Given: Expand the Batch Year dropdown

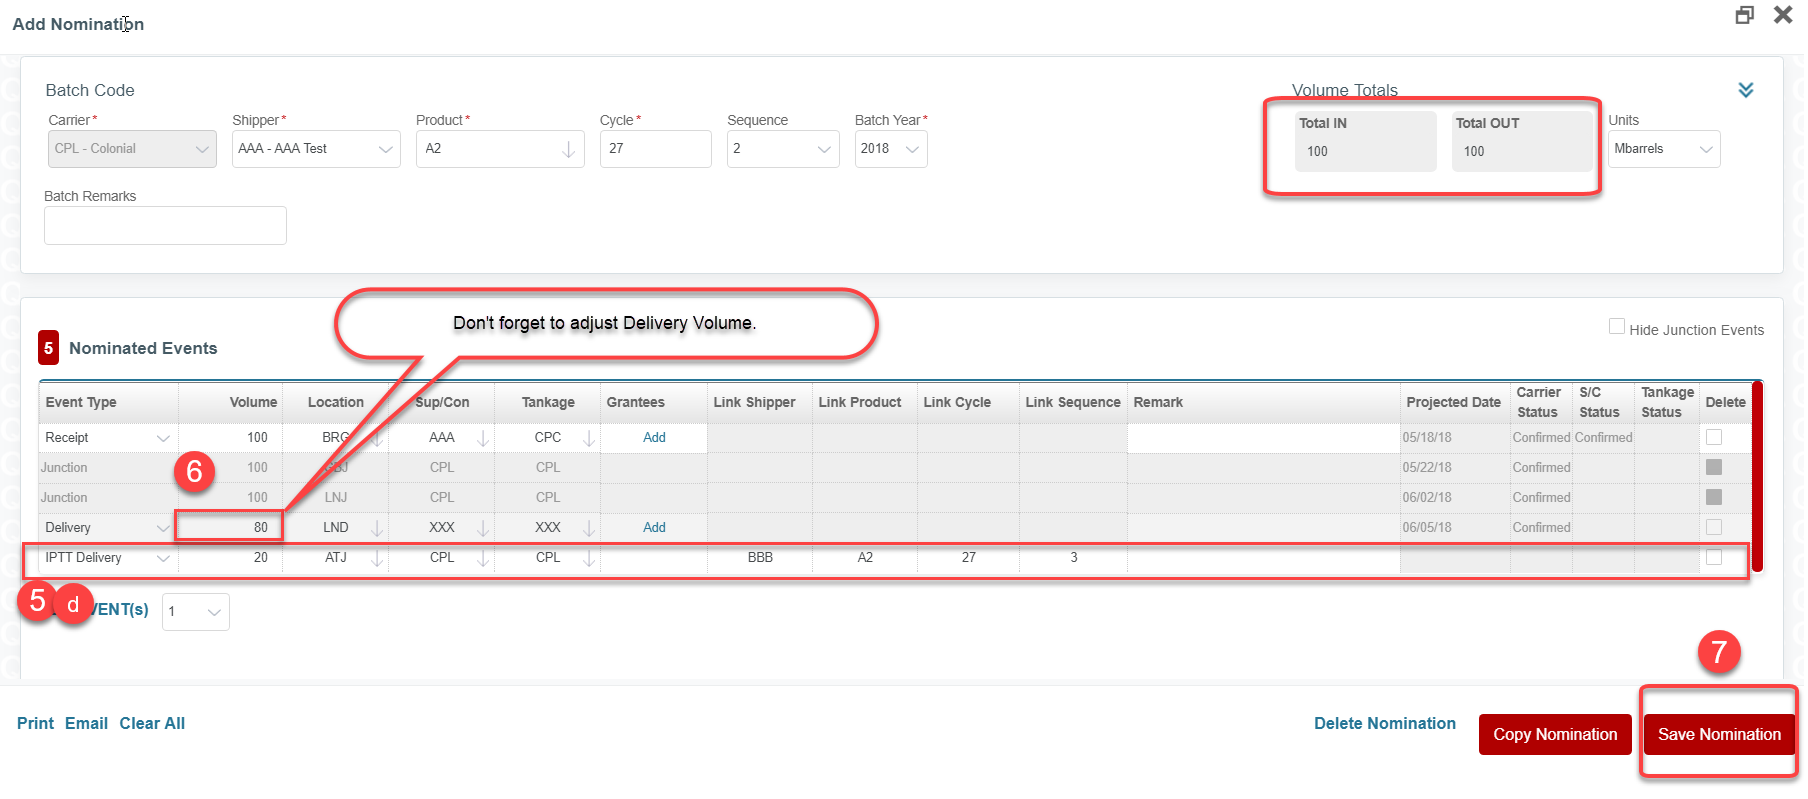Looking at the screenshot, I should [x=911, y=149].
